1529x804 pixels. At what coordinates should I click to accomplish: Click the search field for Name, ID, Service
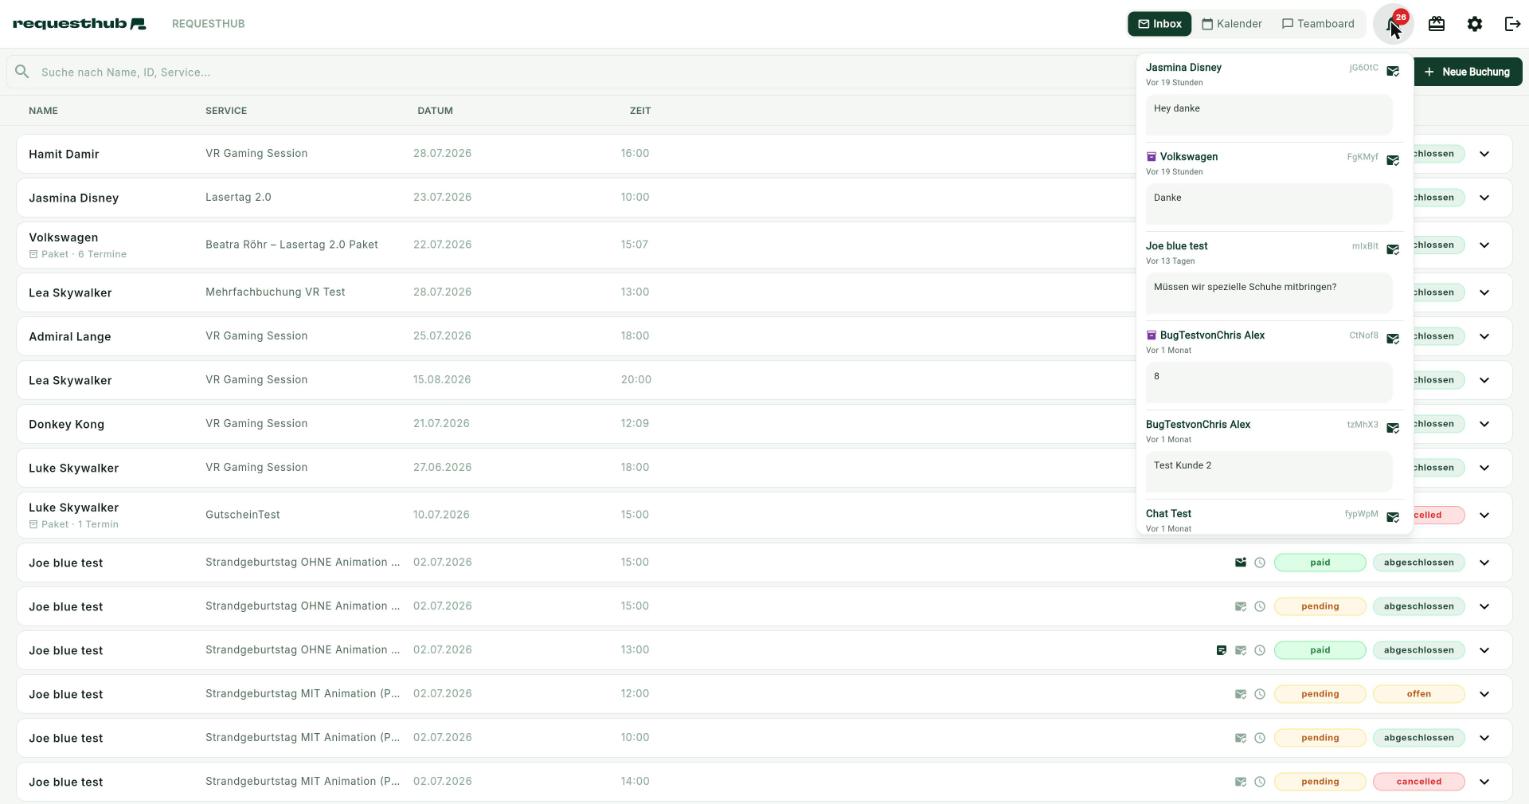tap(570, 72)
